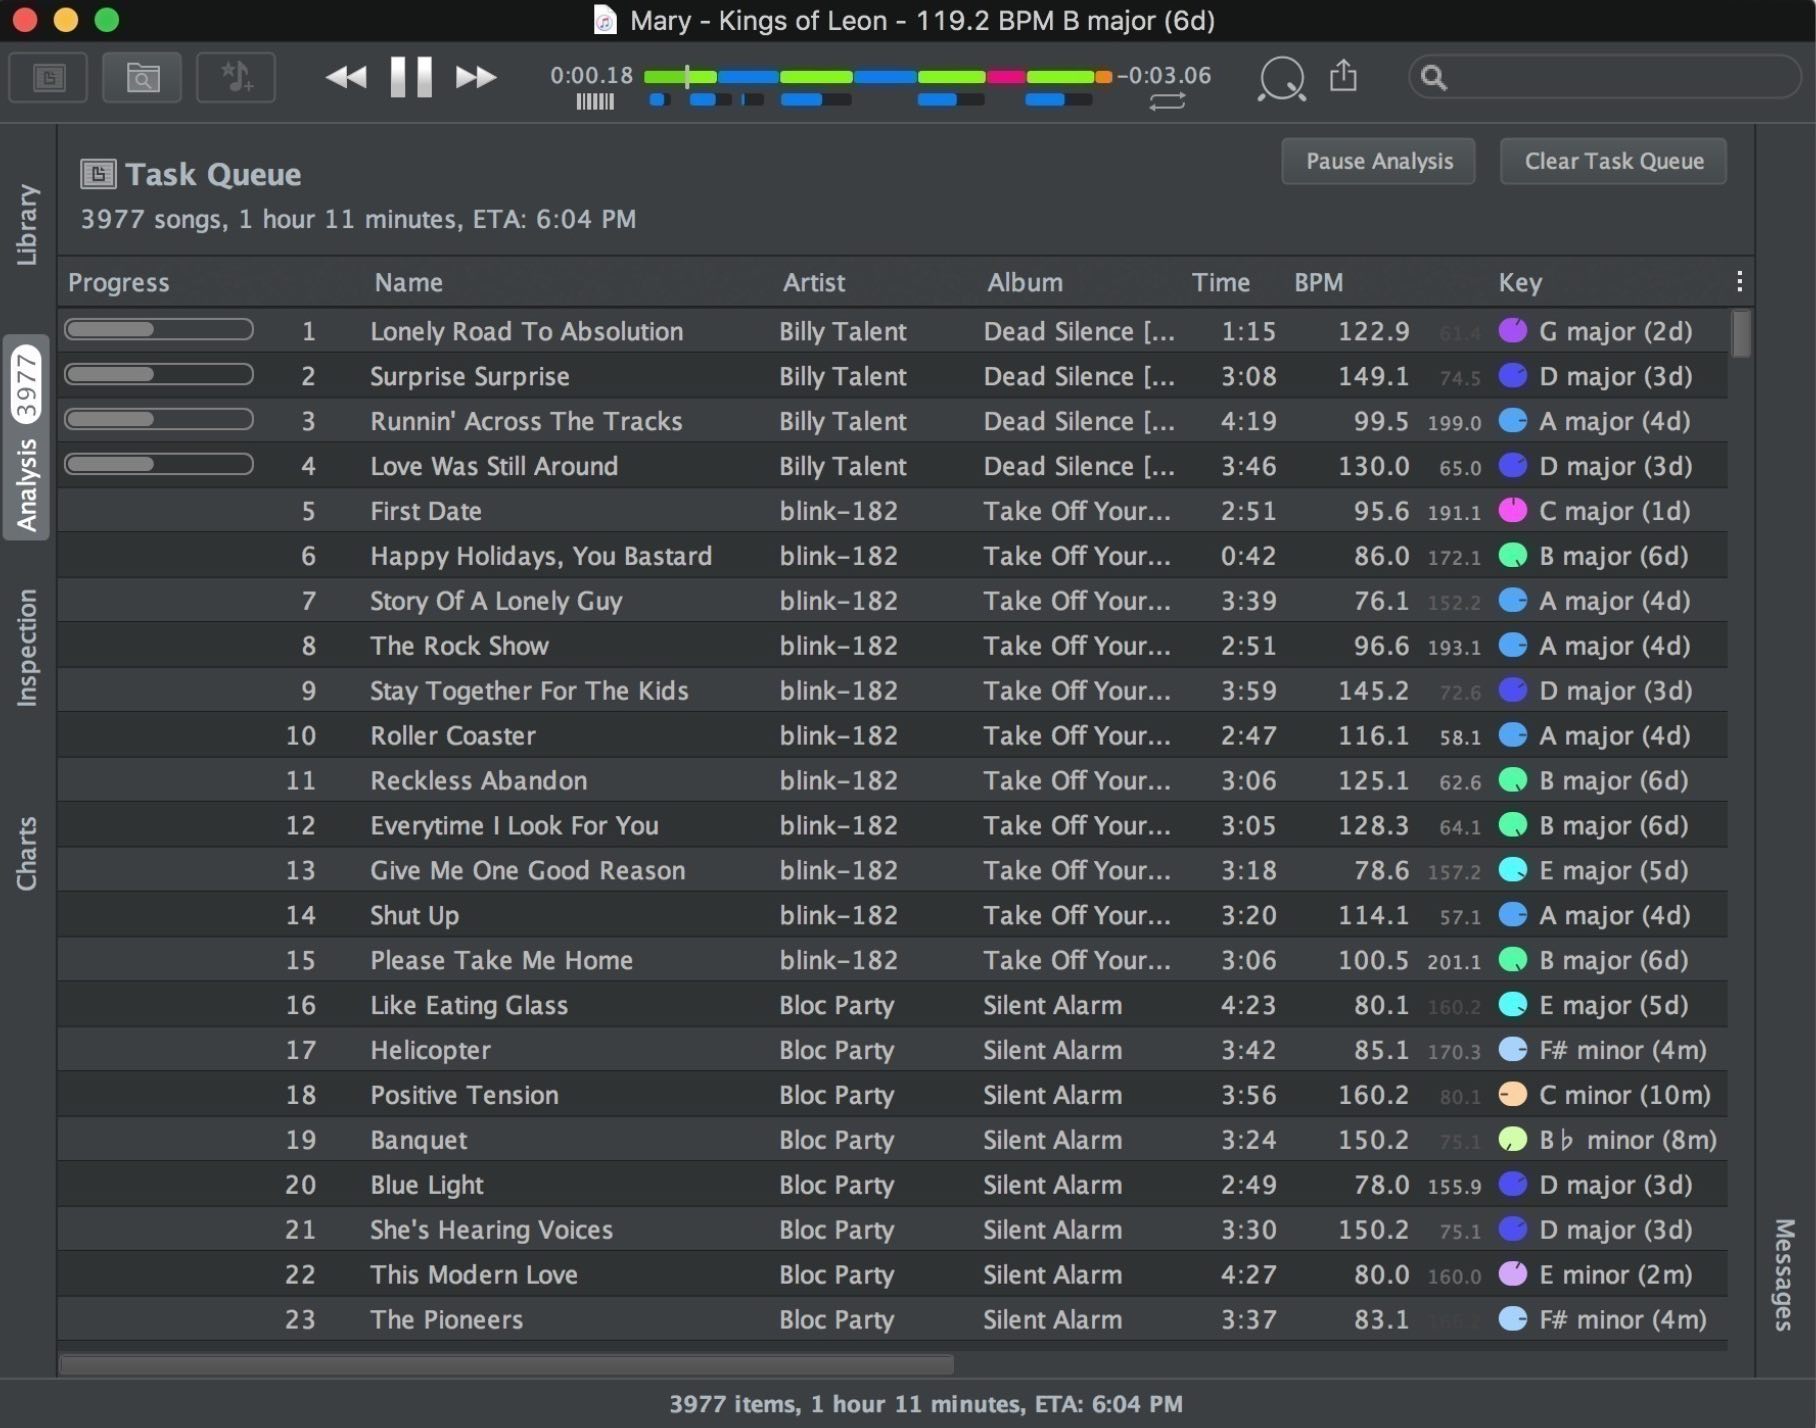This screenshot has width=1816, height=1428.
Task: Click the Clear Task Queue button
Action: click(1613, 161)
